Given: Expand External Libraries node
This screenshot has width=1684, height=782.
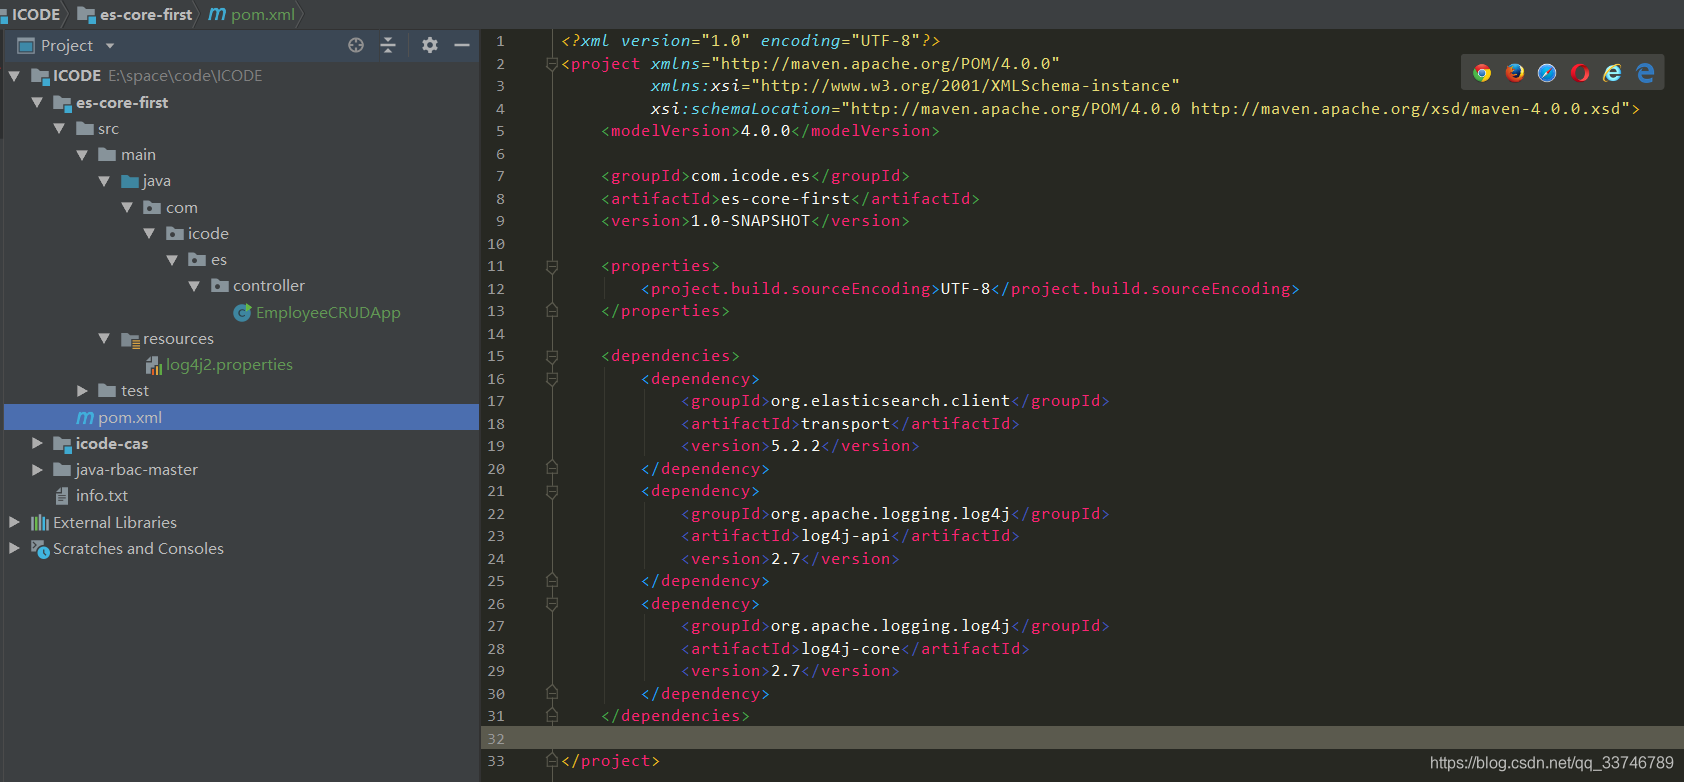Looking at the screenshot, I should click(x=14, y=522).
